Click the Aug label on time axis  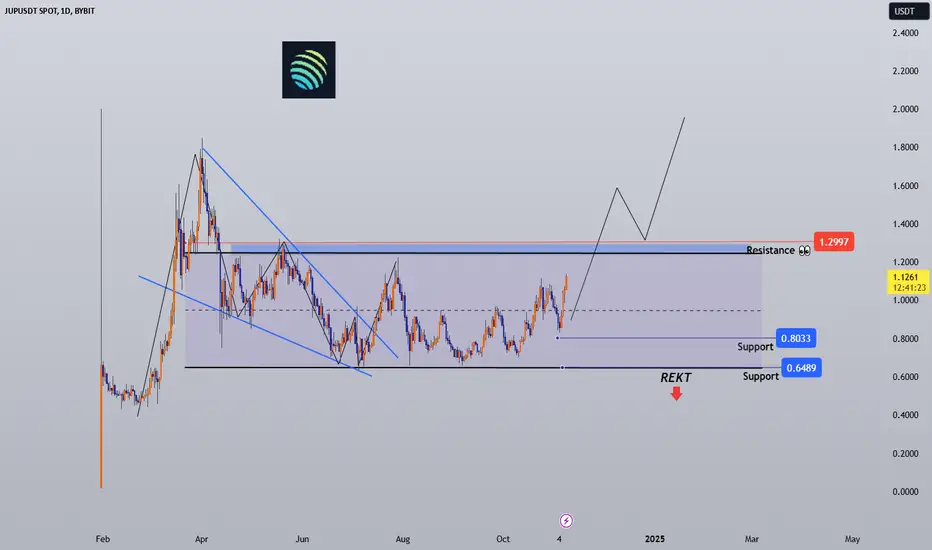[402, 539]
